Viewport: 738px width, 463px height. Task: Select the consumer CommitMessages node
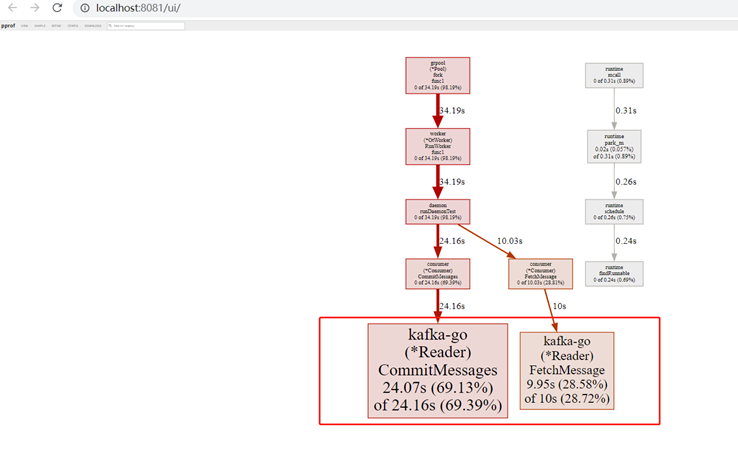pos(438,273)
